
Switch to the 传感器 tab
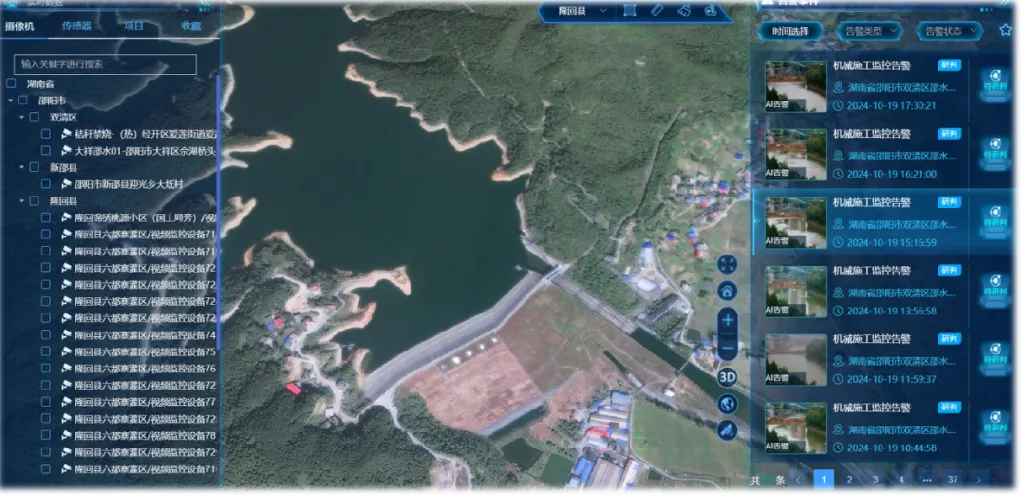(x=78, y=26)
